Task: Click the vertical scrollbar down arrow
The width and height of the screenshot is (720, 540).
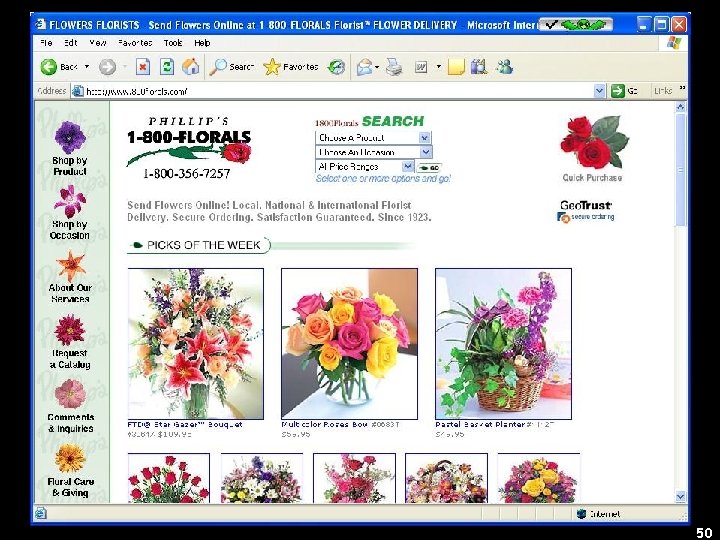Action: [x=681, y=496]
